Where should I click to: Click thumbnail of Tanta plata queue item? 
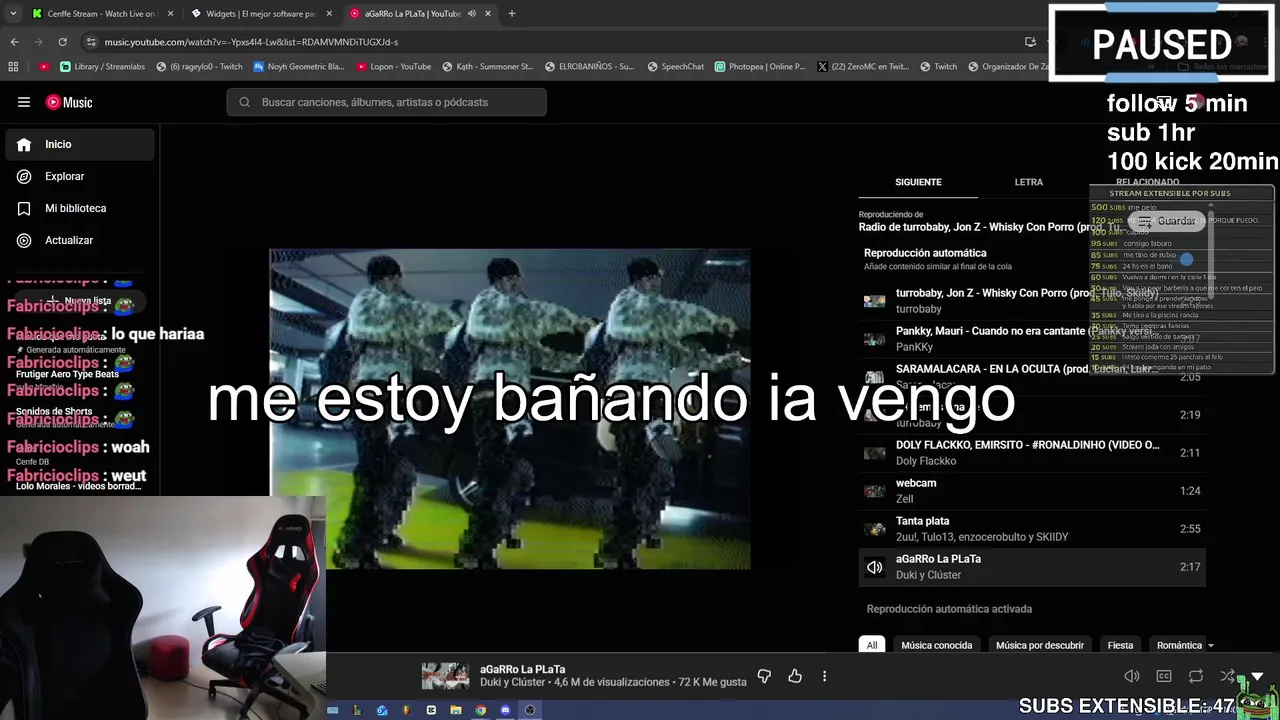click(875, 529)
